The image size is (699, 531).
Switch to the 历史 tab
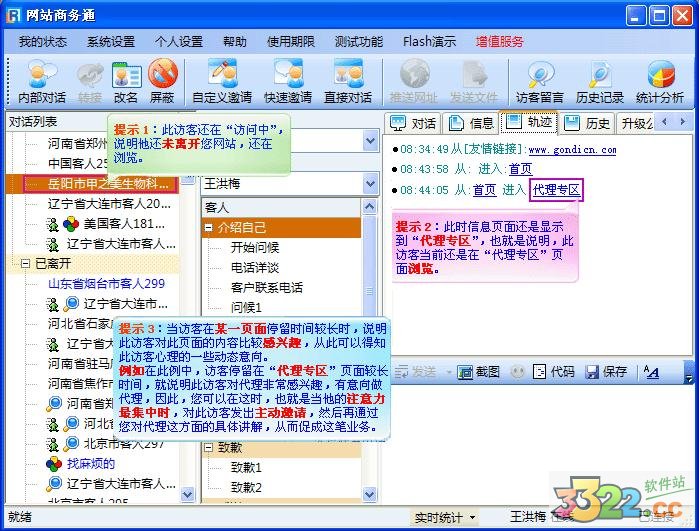click(x=587, y=123)
